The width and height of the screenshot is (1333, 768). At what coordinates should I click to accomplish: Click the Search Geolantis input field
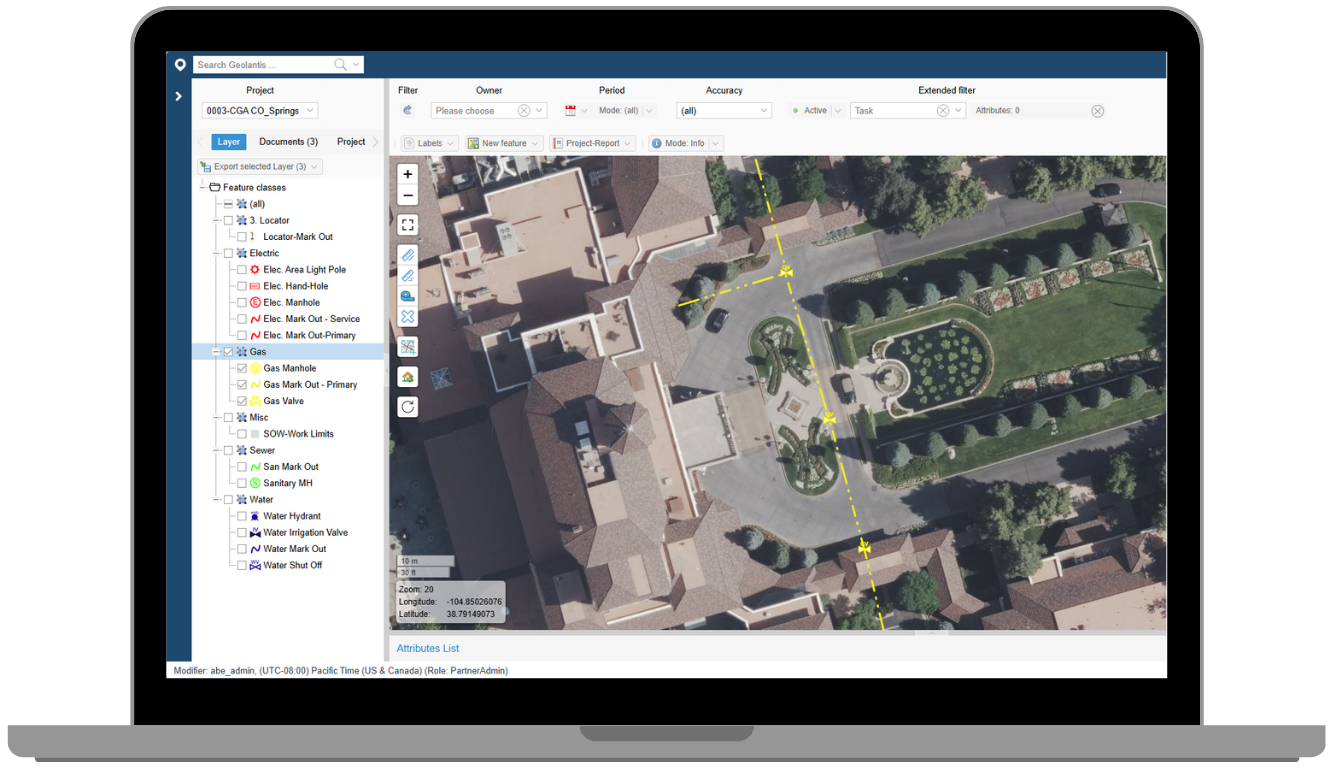click(263, 65)
